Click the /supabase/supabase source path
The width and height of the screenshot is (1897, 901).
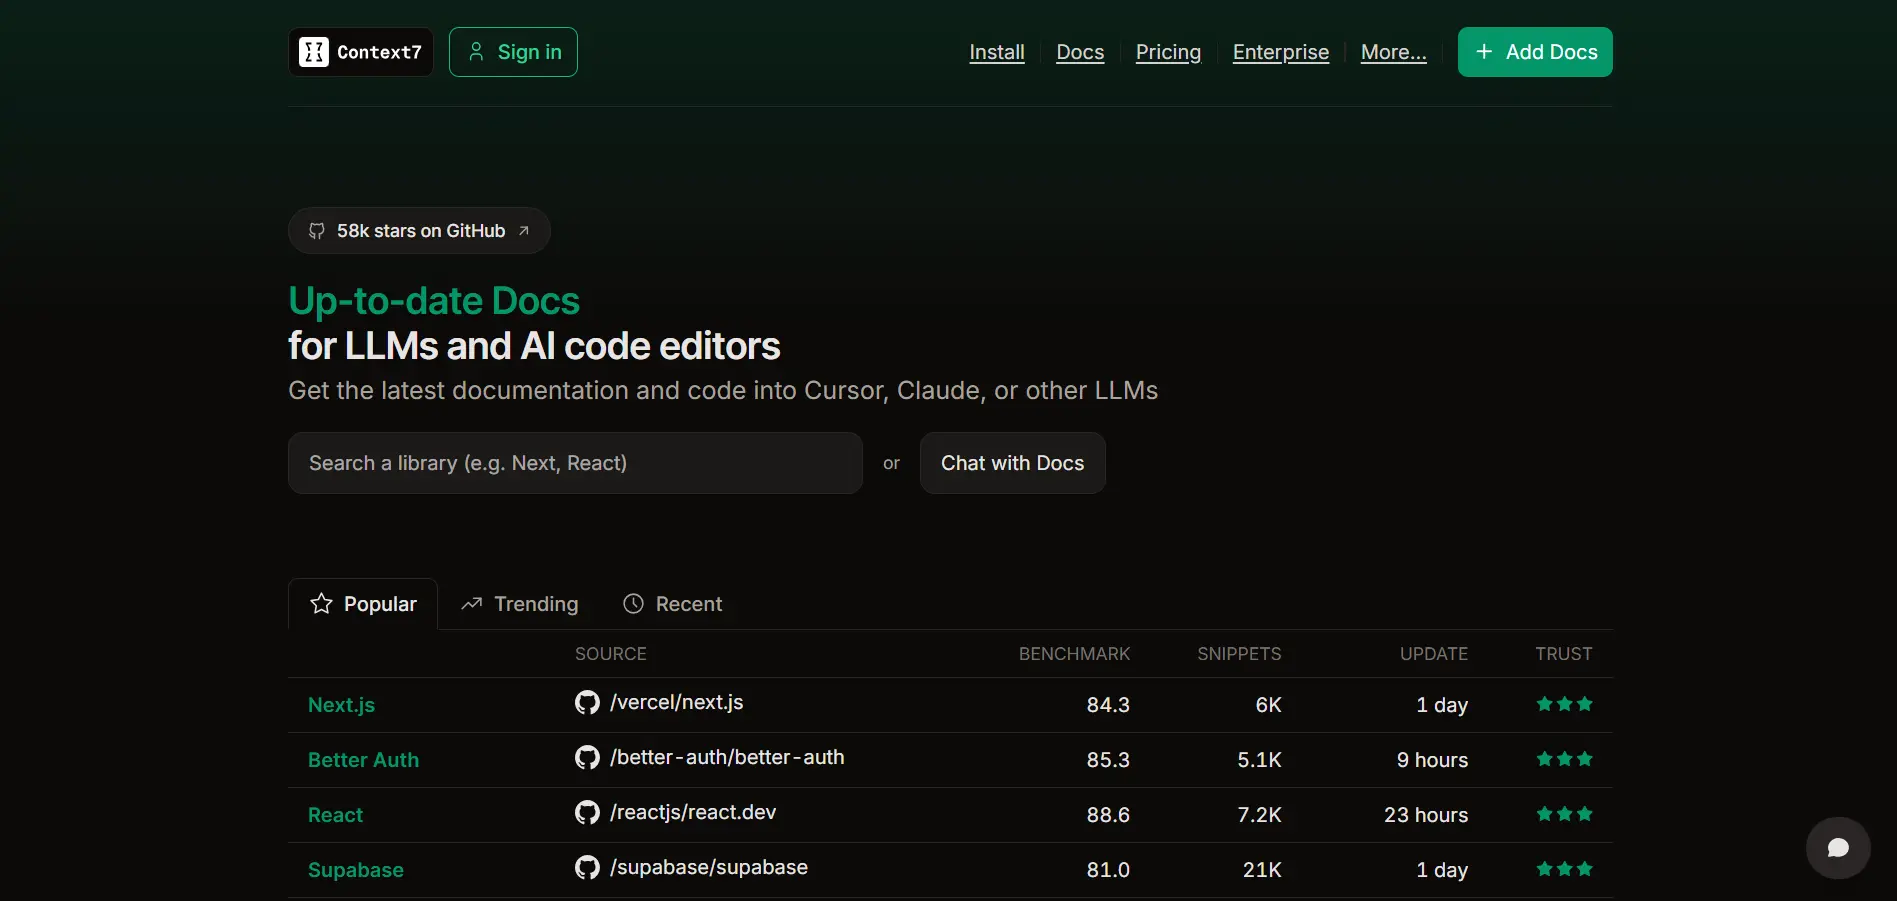coord(709,867)
